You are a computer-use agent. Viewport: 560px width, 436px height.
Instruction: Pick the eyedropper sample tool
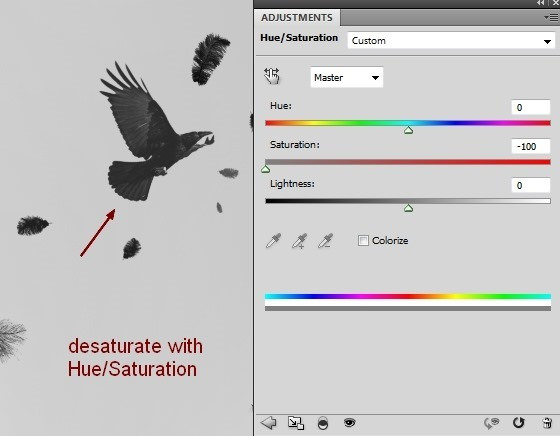tap(274, 241)
